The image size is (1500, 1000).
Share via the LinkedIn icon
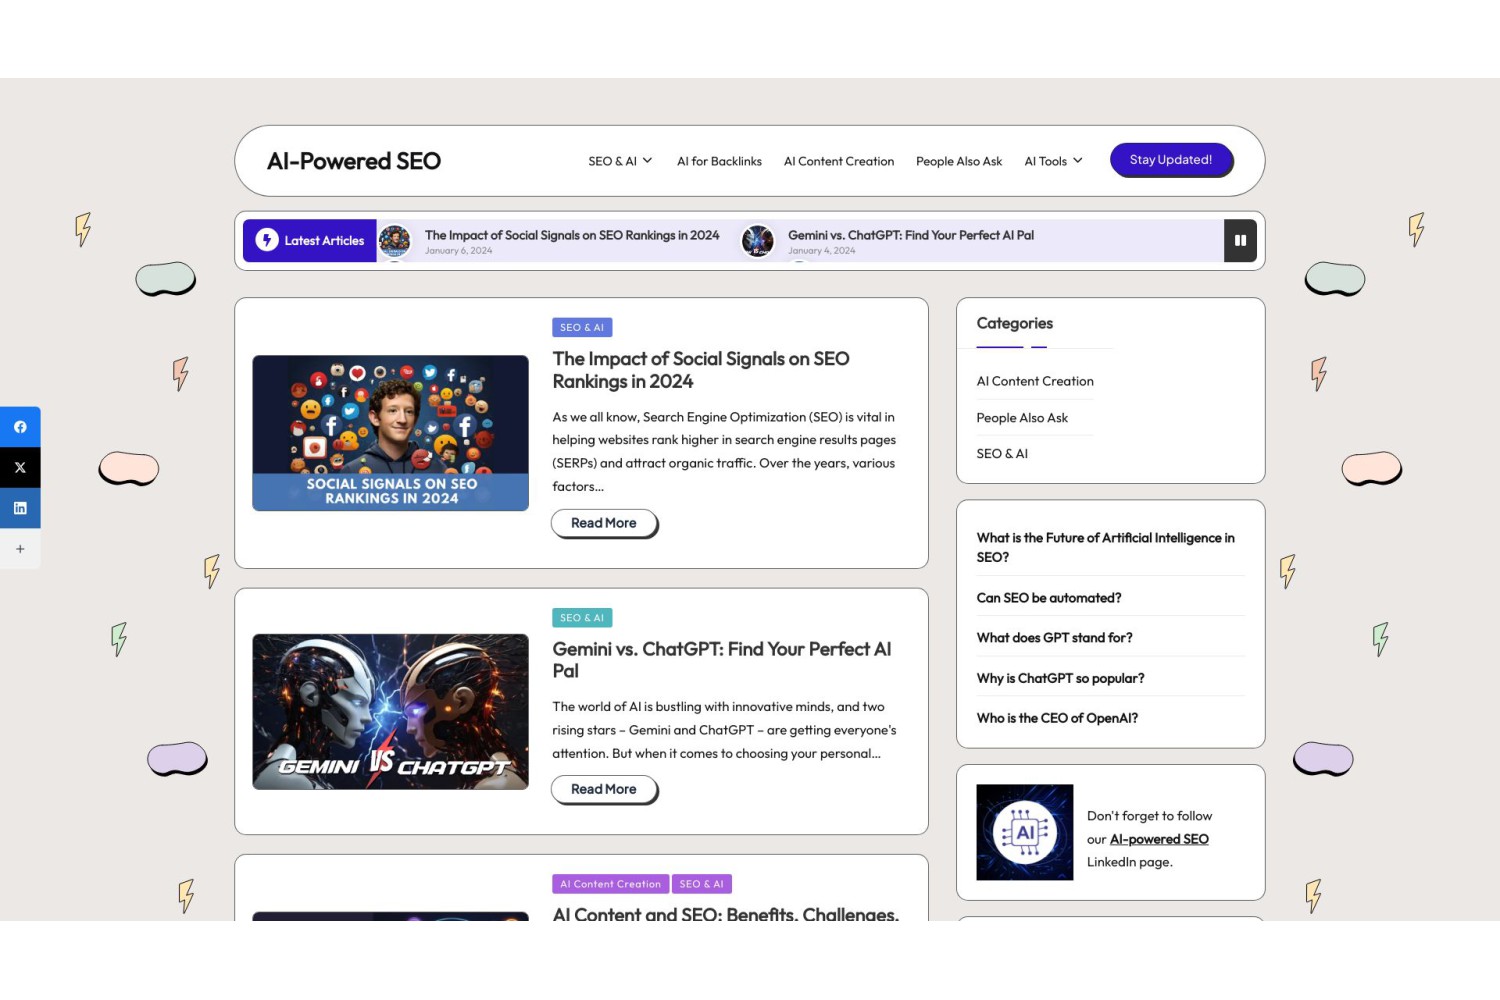tap(20, 508)
